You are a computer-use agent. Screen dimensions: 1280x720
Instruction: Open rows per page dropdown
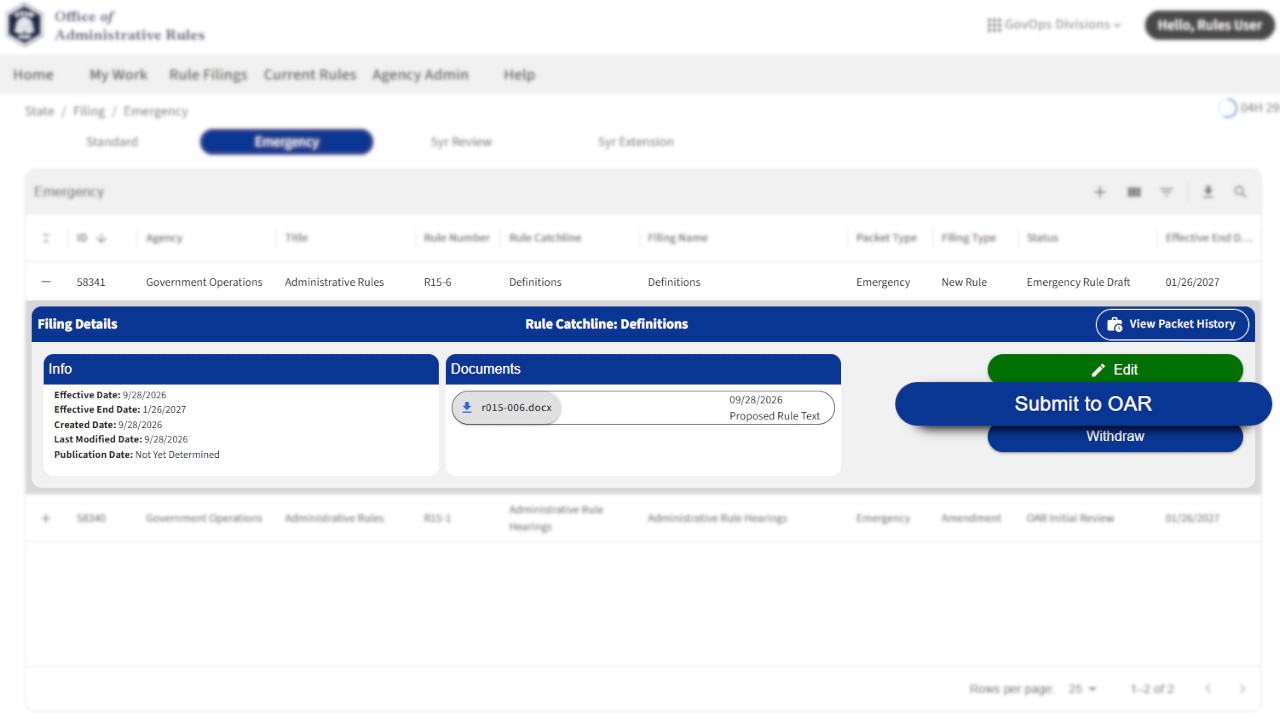(x=1082, y=689)
